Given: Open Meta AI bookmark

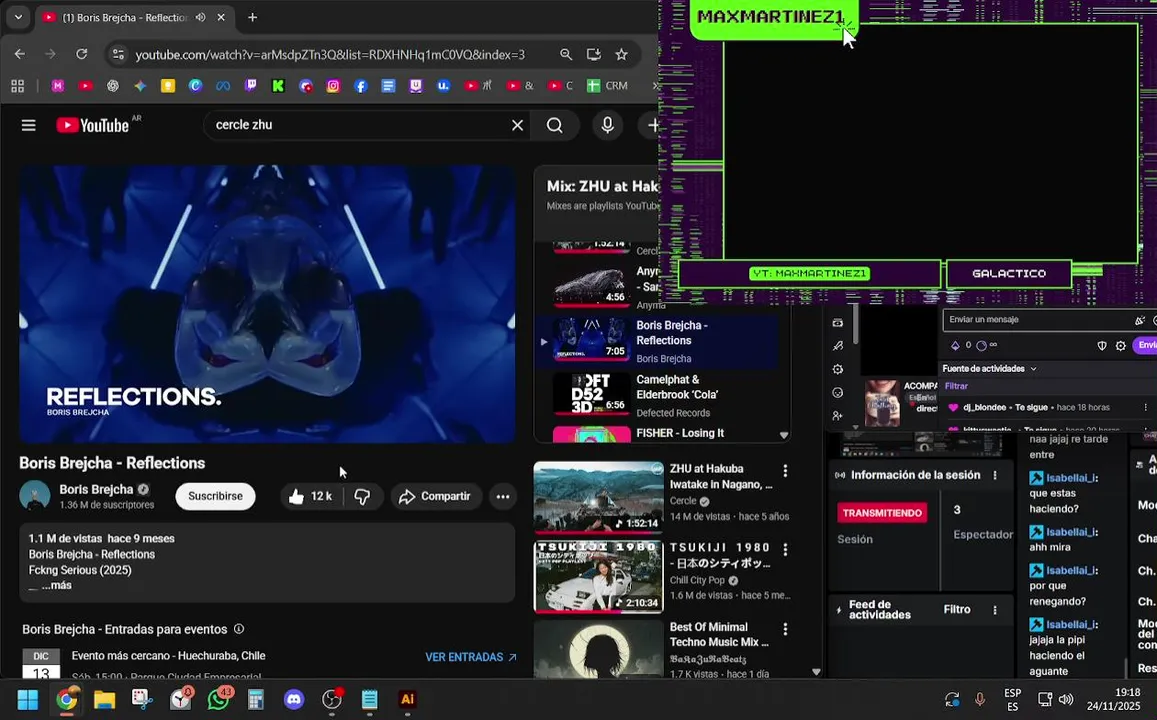Looking at the screenshot, I should click(x=223, y=86).
